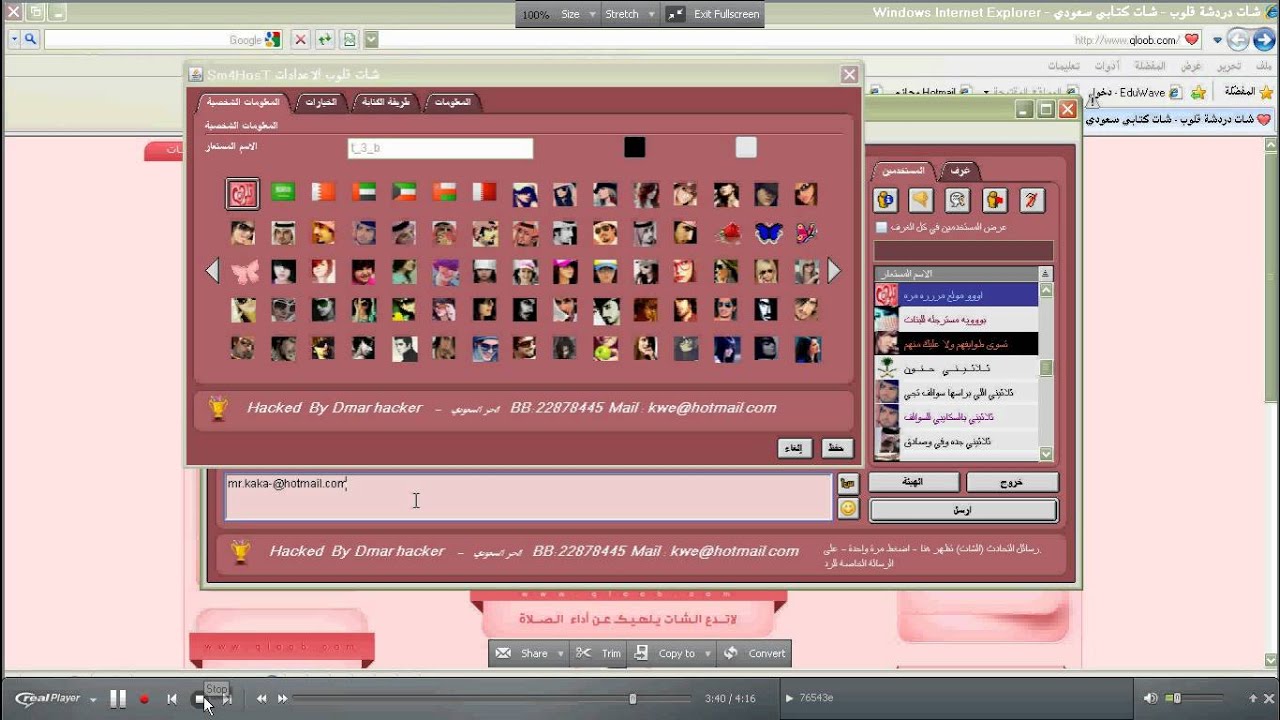Click the RealPlayer fast forward button

coord(283,699)
